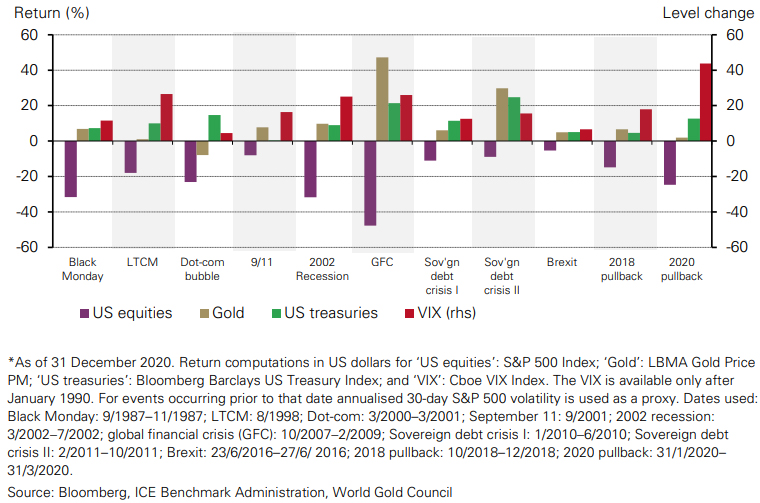The height and width of the screenshot is (503, 760).
Task: Select the purple US equities bar for GFC
Action: (x=370, y=183)
